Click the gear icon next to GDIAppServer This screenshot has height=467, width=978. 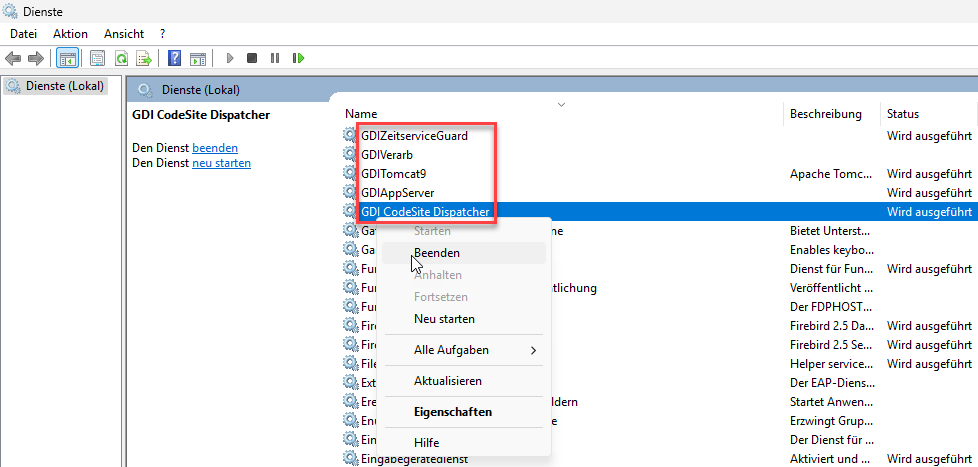[351, 193]
